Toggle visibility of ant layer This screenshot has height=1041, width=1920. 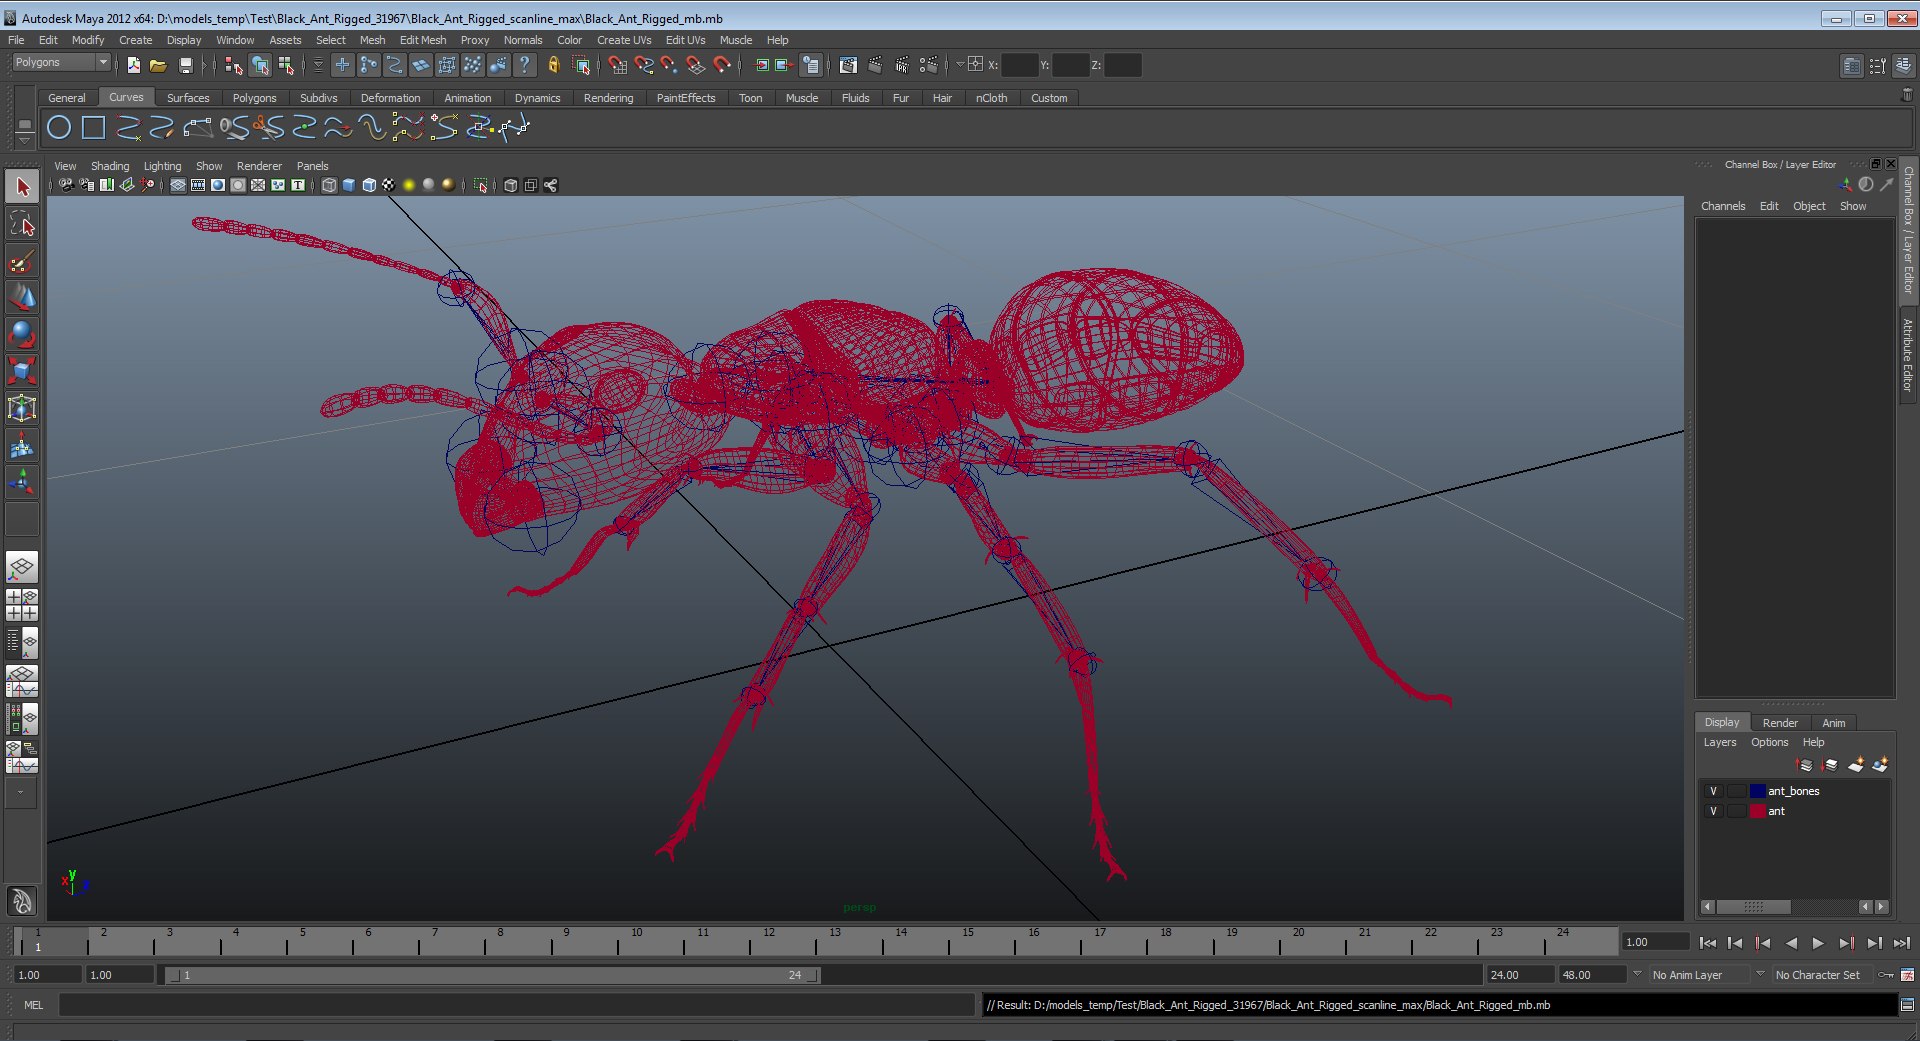[x=1713, y=811]
